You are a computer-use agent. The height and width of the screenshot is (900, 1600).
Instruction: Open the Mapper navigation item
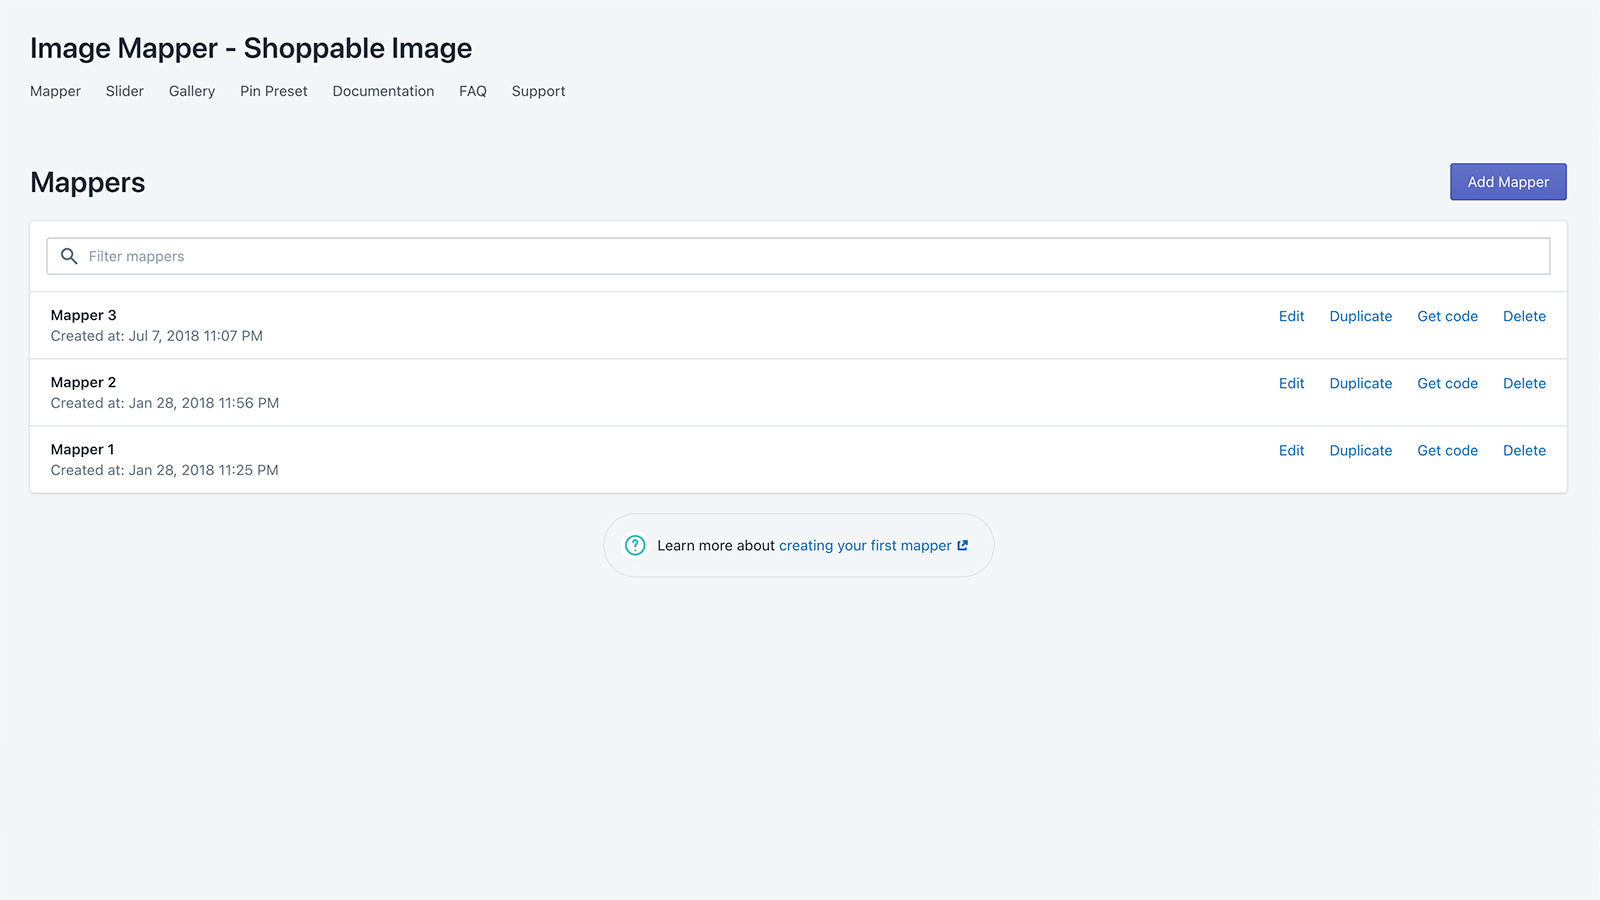point(55,91)
